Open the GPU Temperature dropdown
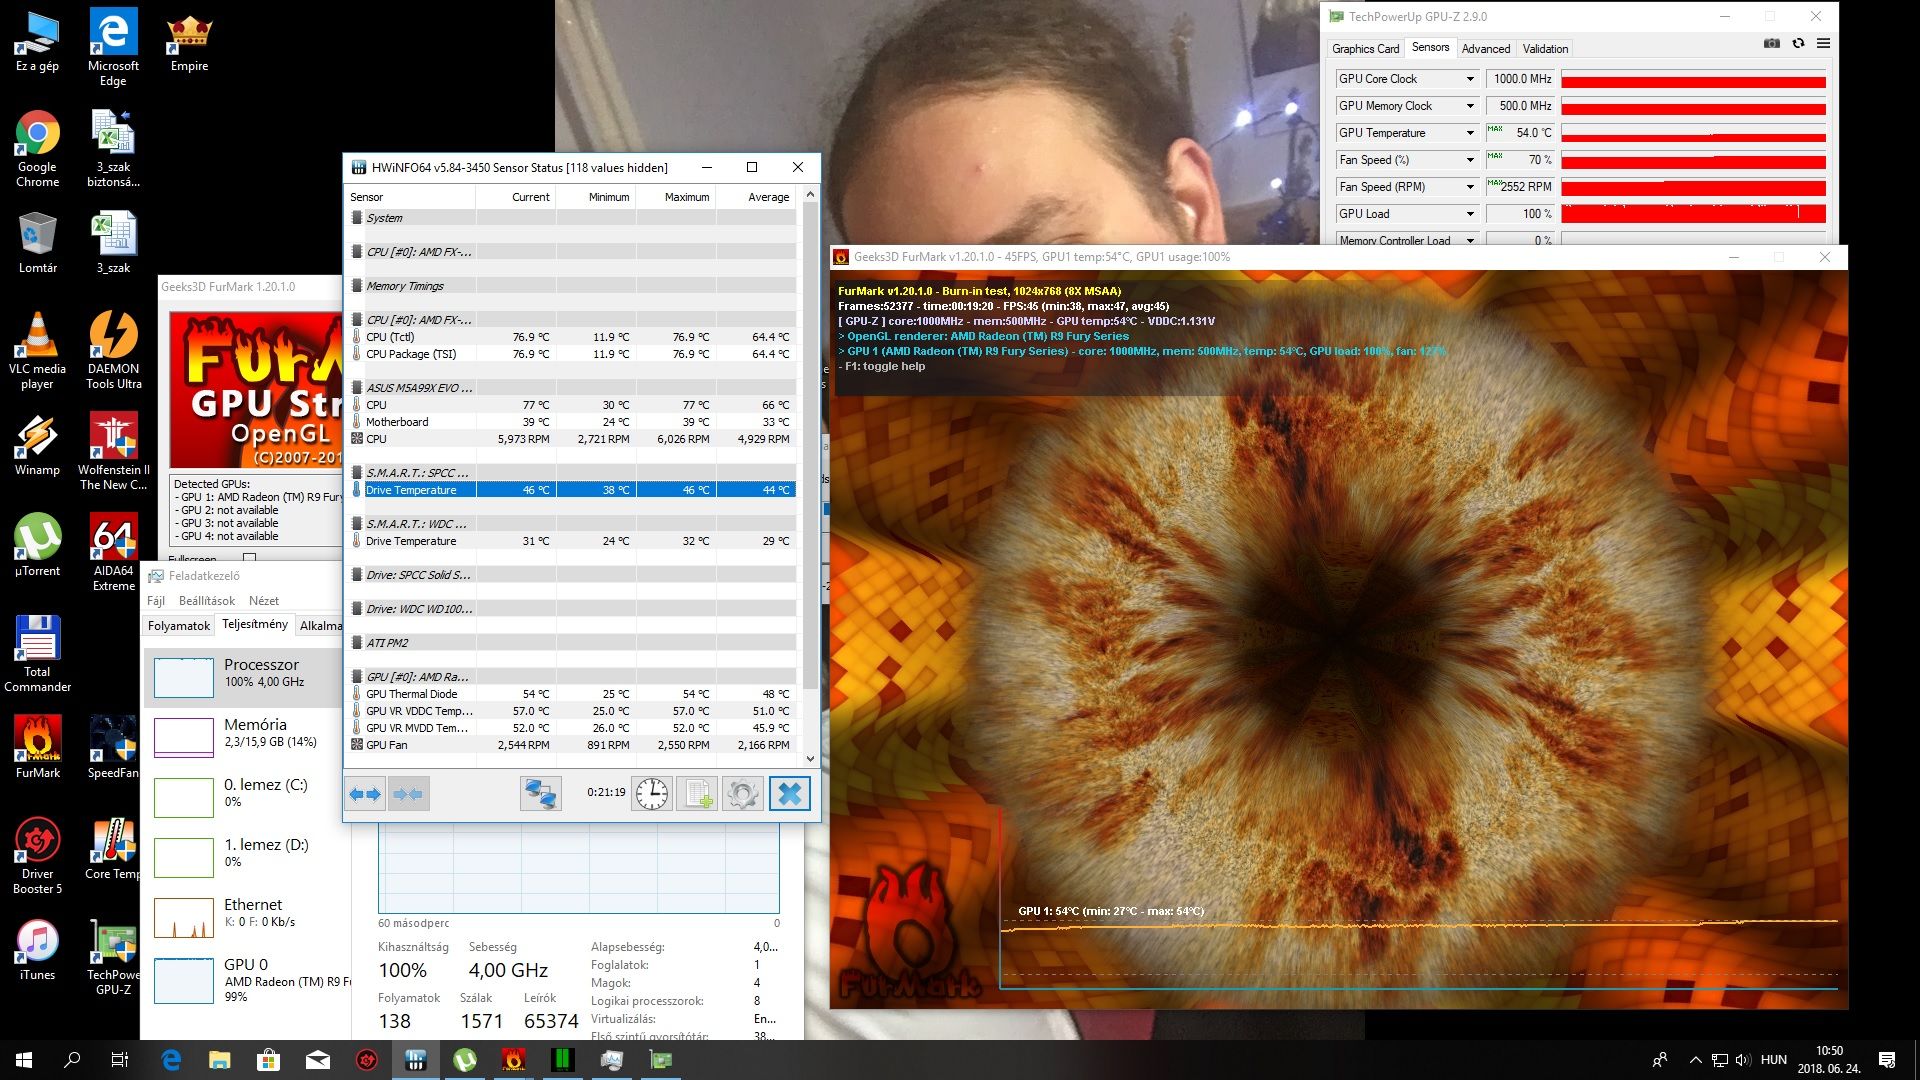Image resolution: width=1920 pixels, height=1080 pixels. [x=1470, y=133]
